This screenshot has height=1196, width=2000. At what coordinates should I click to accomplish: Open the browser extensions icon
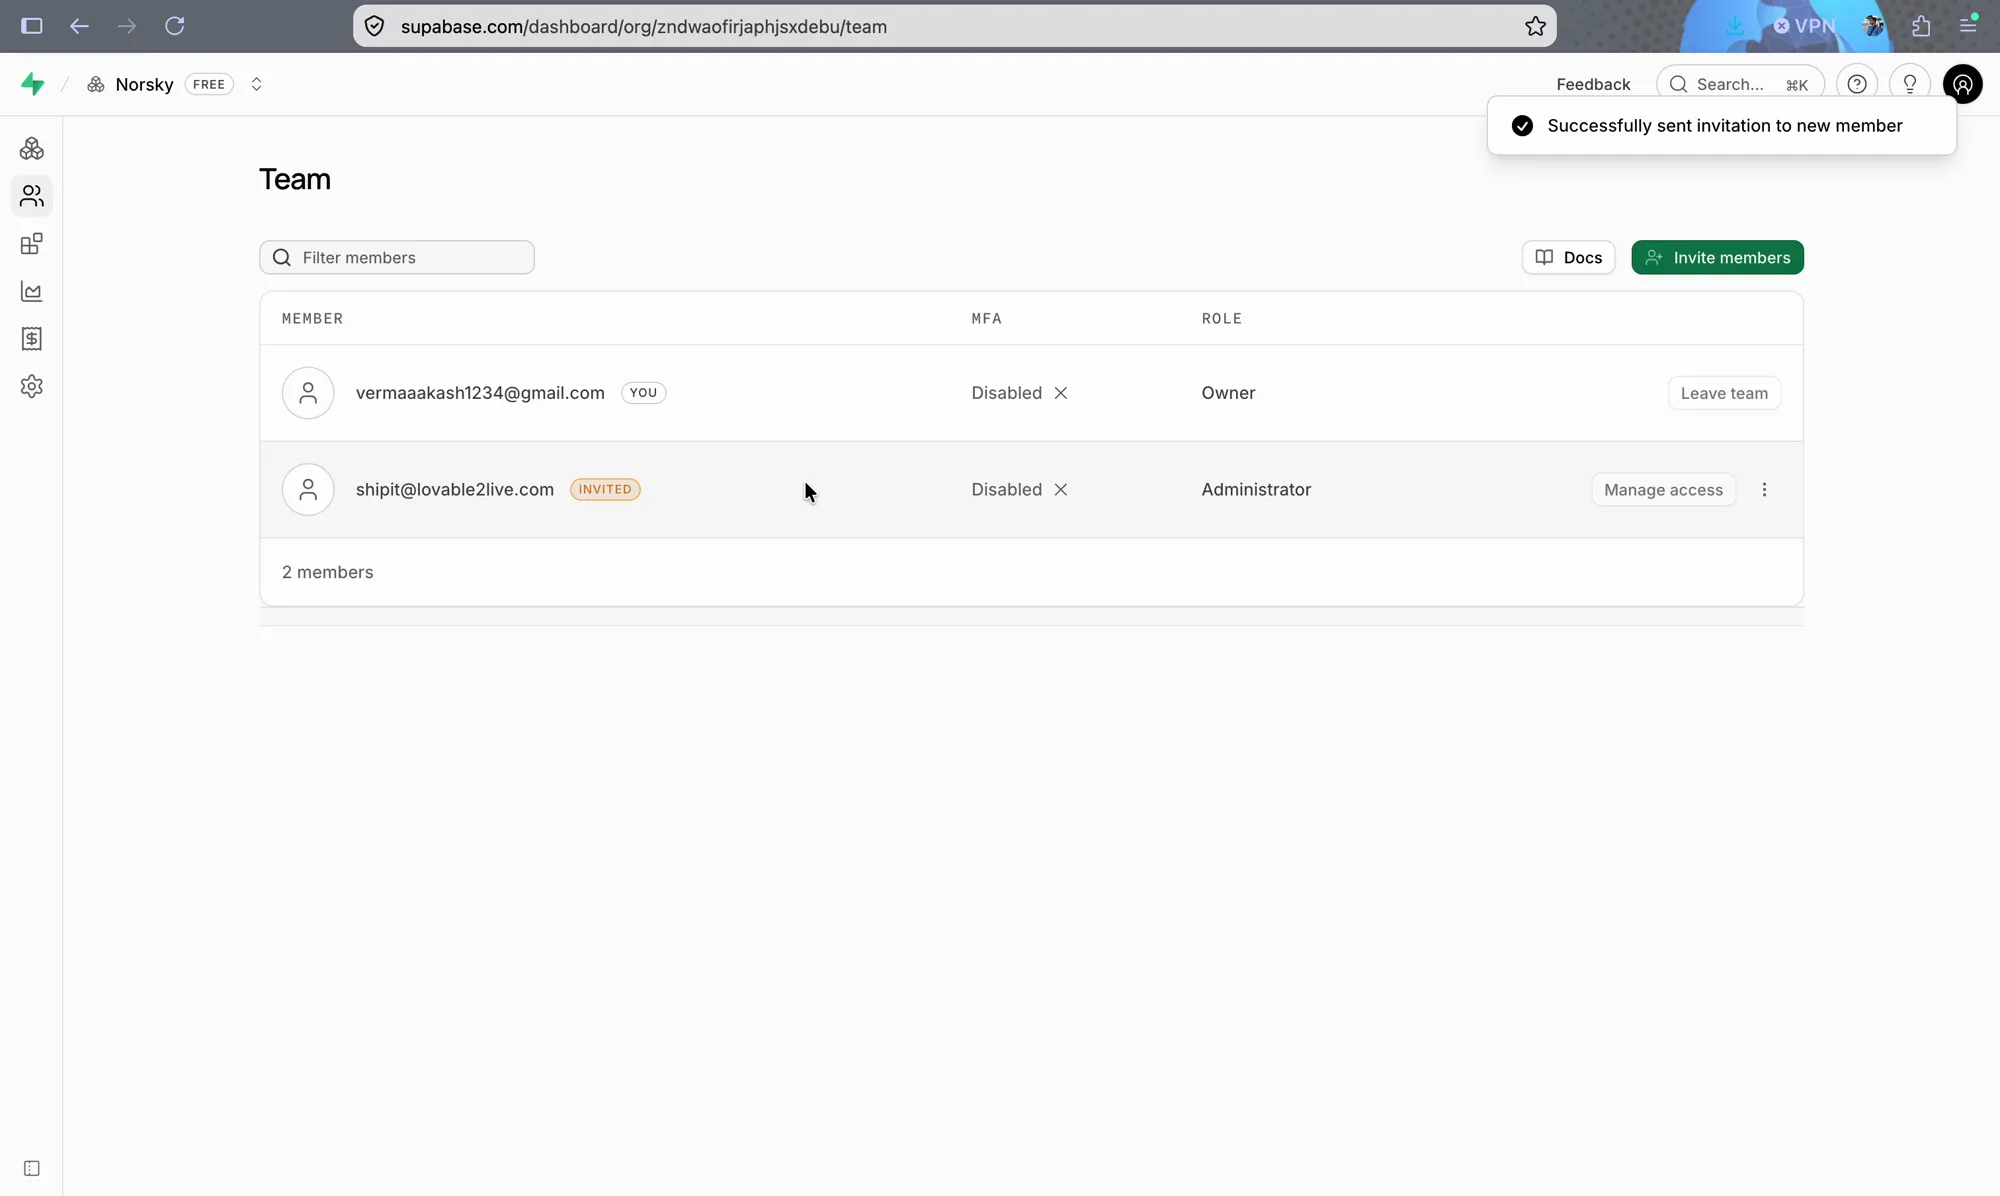(x=1921, y=26)
